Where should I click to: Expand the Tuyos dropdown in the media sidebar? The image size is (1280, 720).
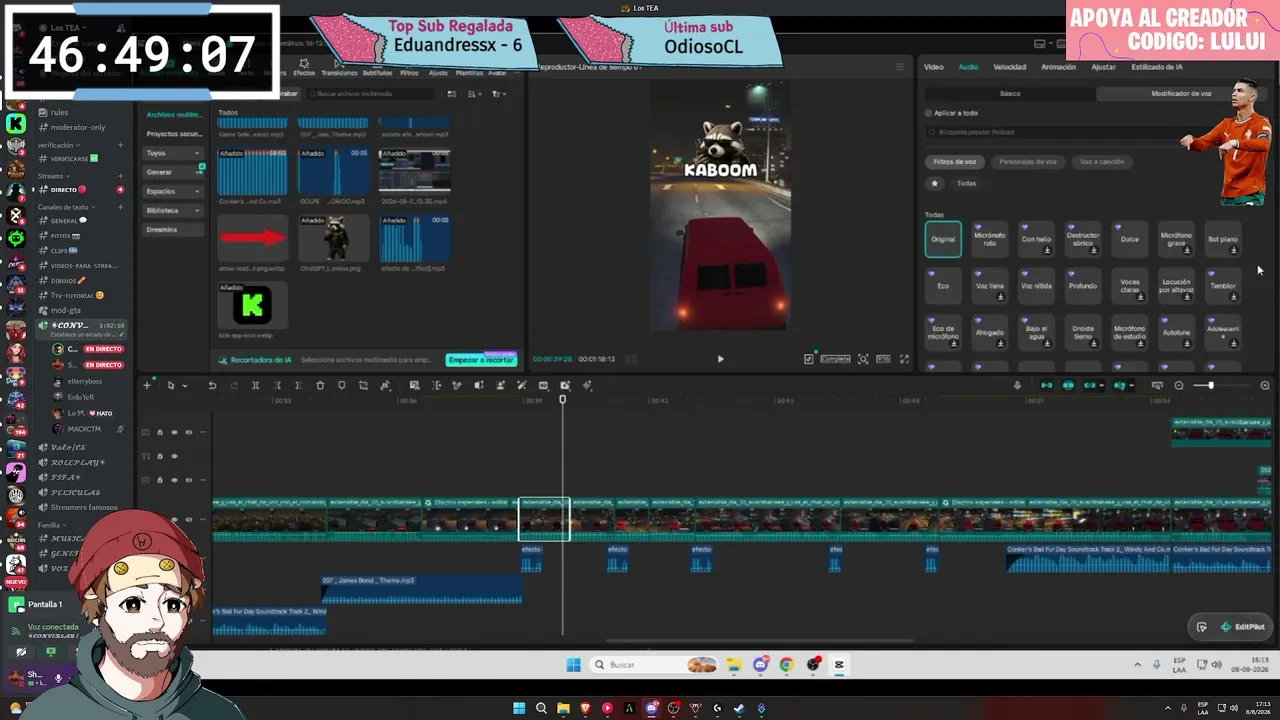pos(172,153)
